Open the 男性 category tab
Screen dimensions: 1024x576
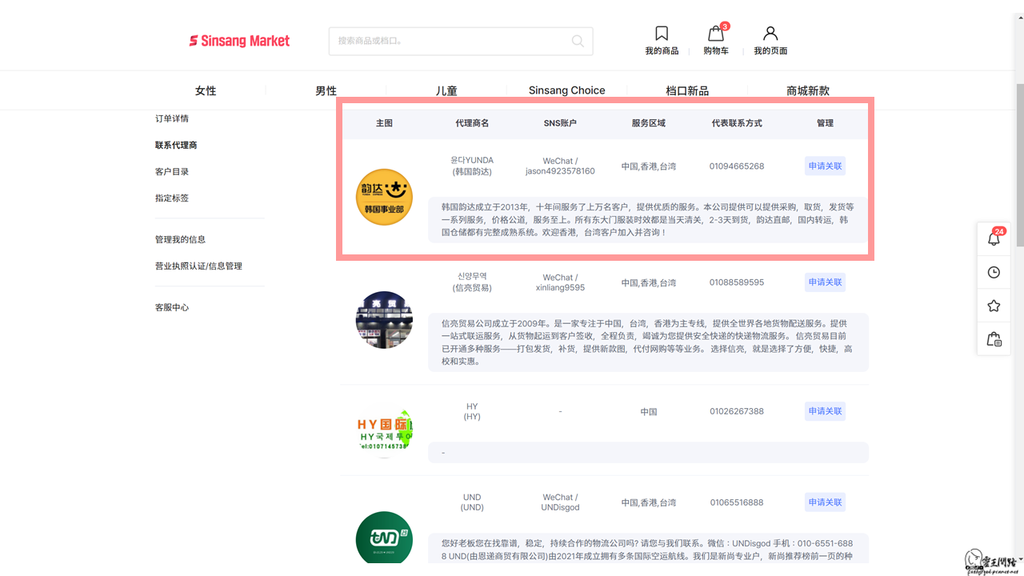326,91
